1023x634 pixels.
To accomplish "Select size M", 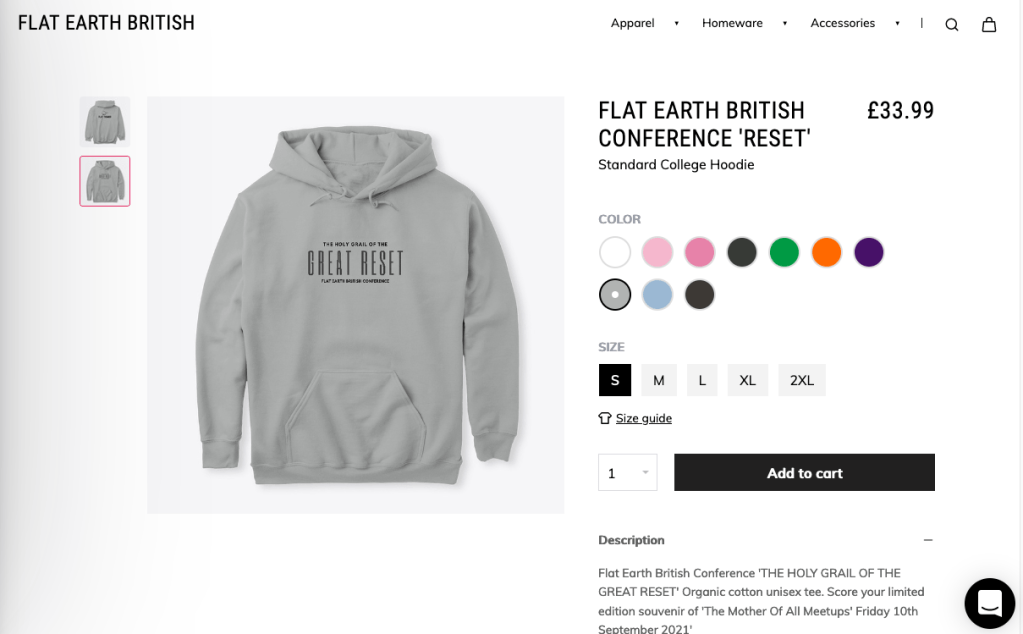I will pos(659,380).
